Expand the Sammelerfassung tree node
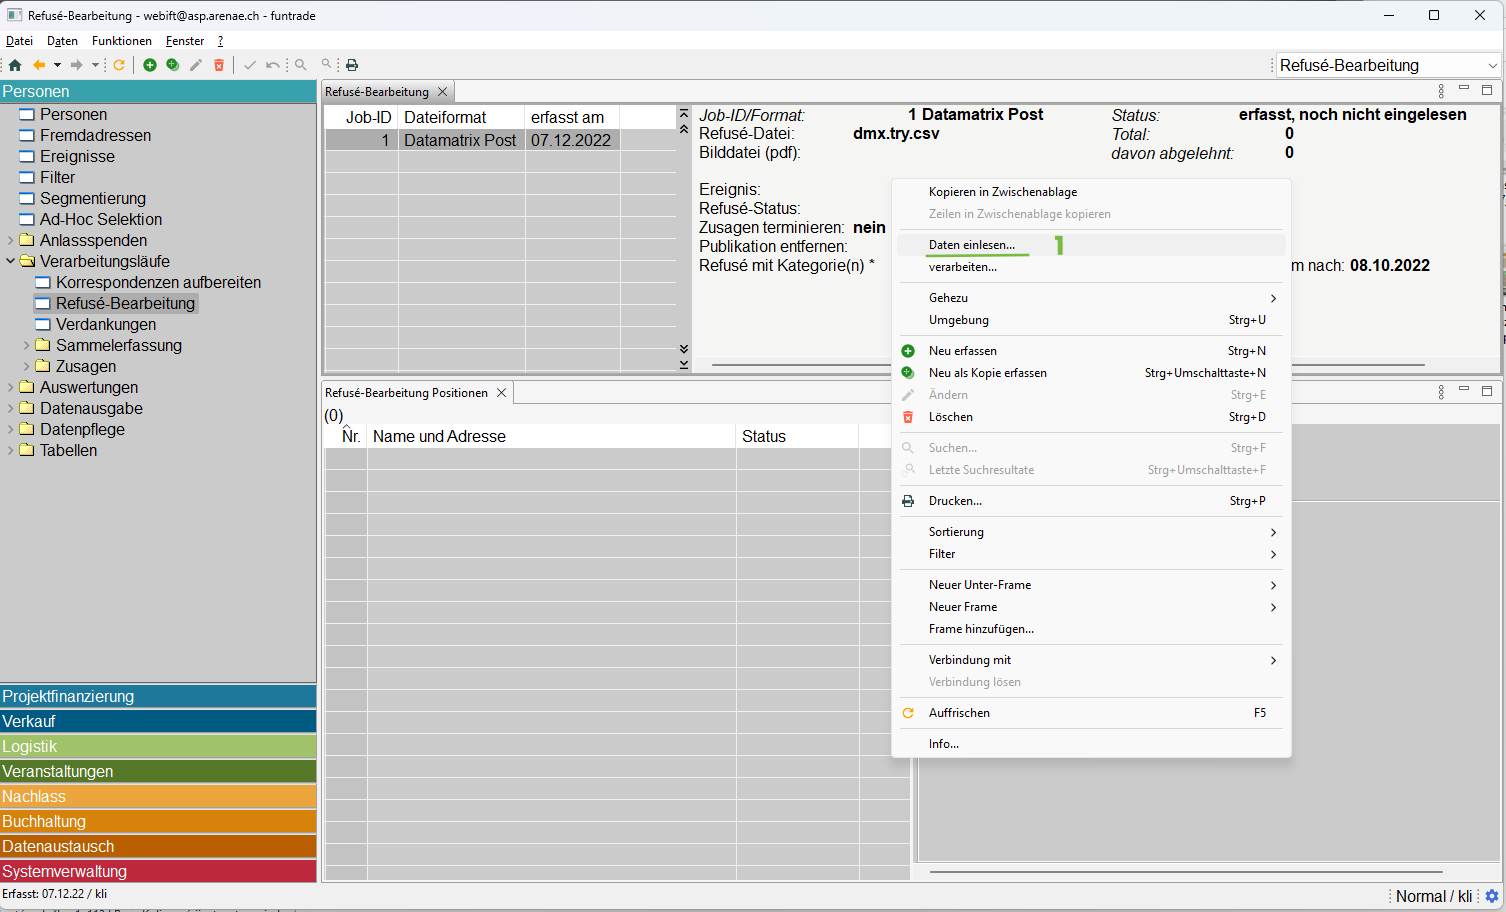 (x=27, y=345)
